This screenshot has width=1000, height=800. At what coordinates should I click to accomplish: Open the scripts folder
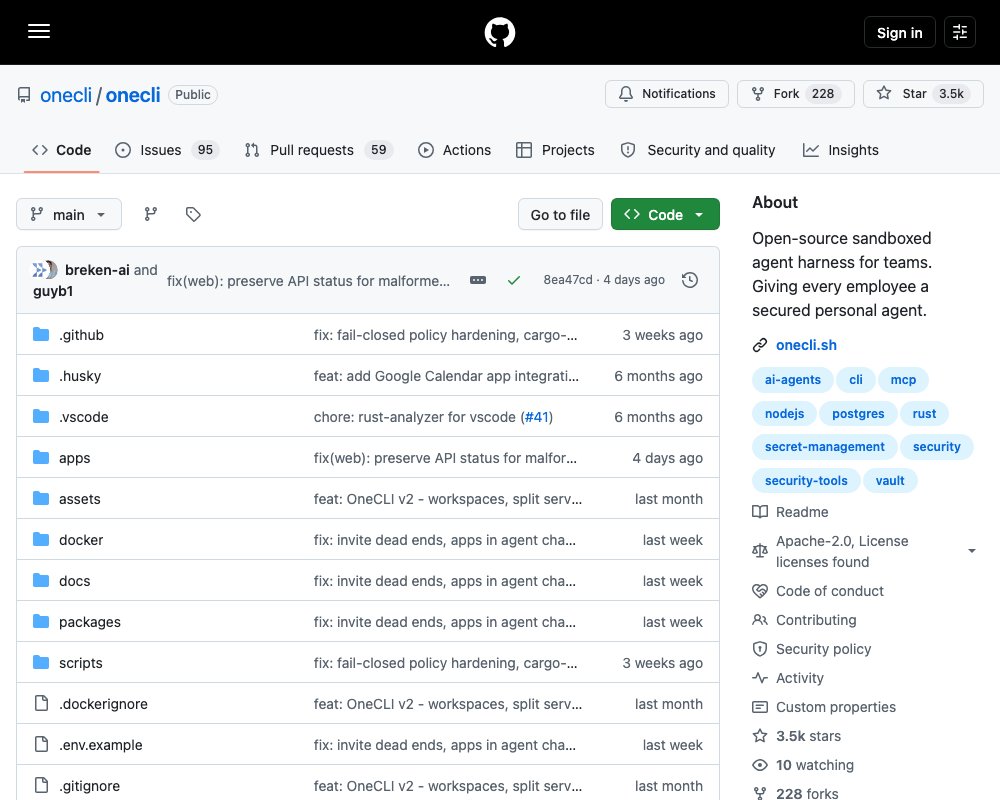pos(80,663)
